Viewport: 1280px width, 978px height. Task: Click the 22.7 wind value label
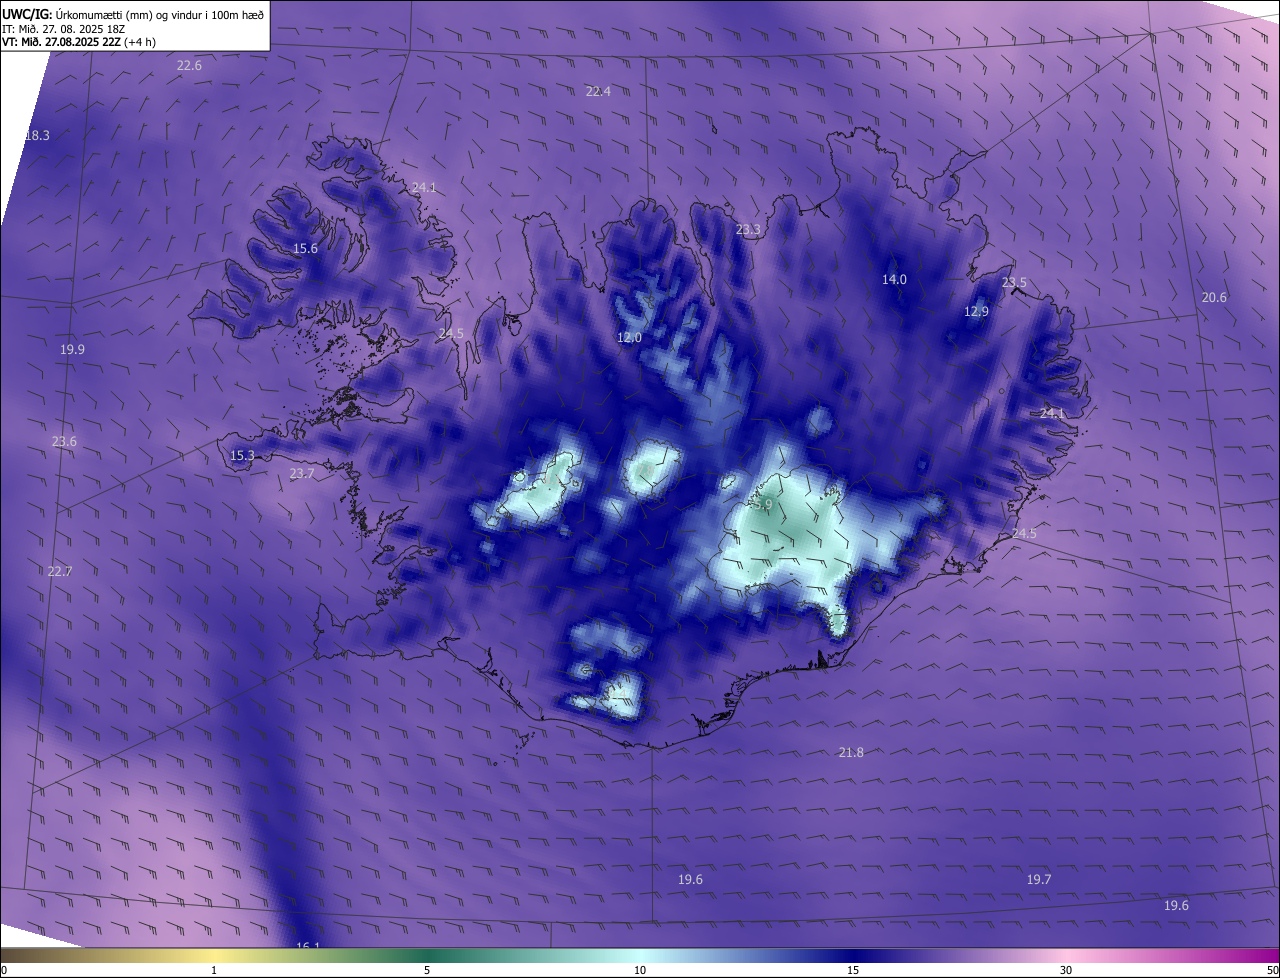pyautogui.click(x=59, y=571)
